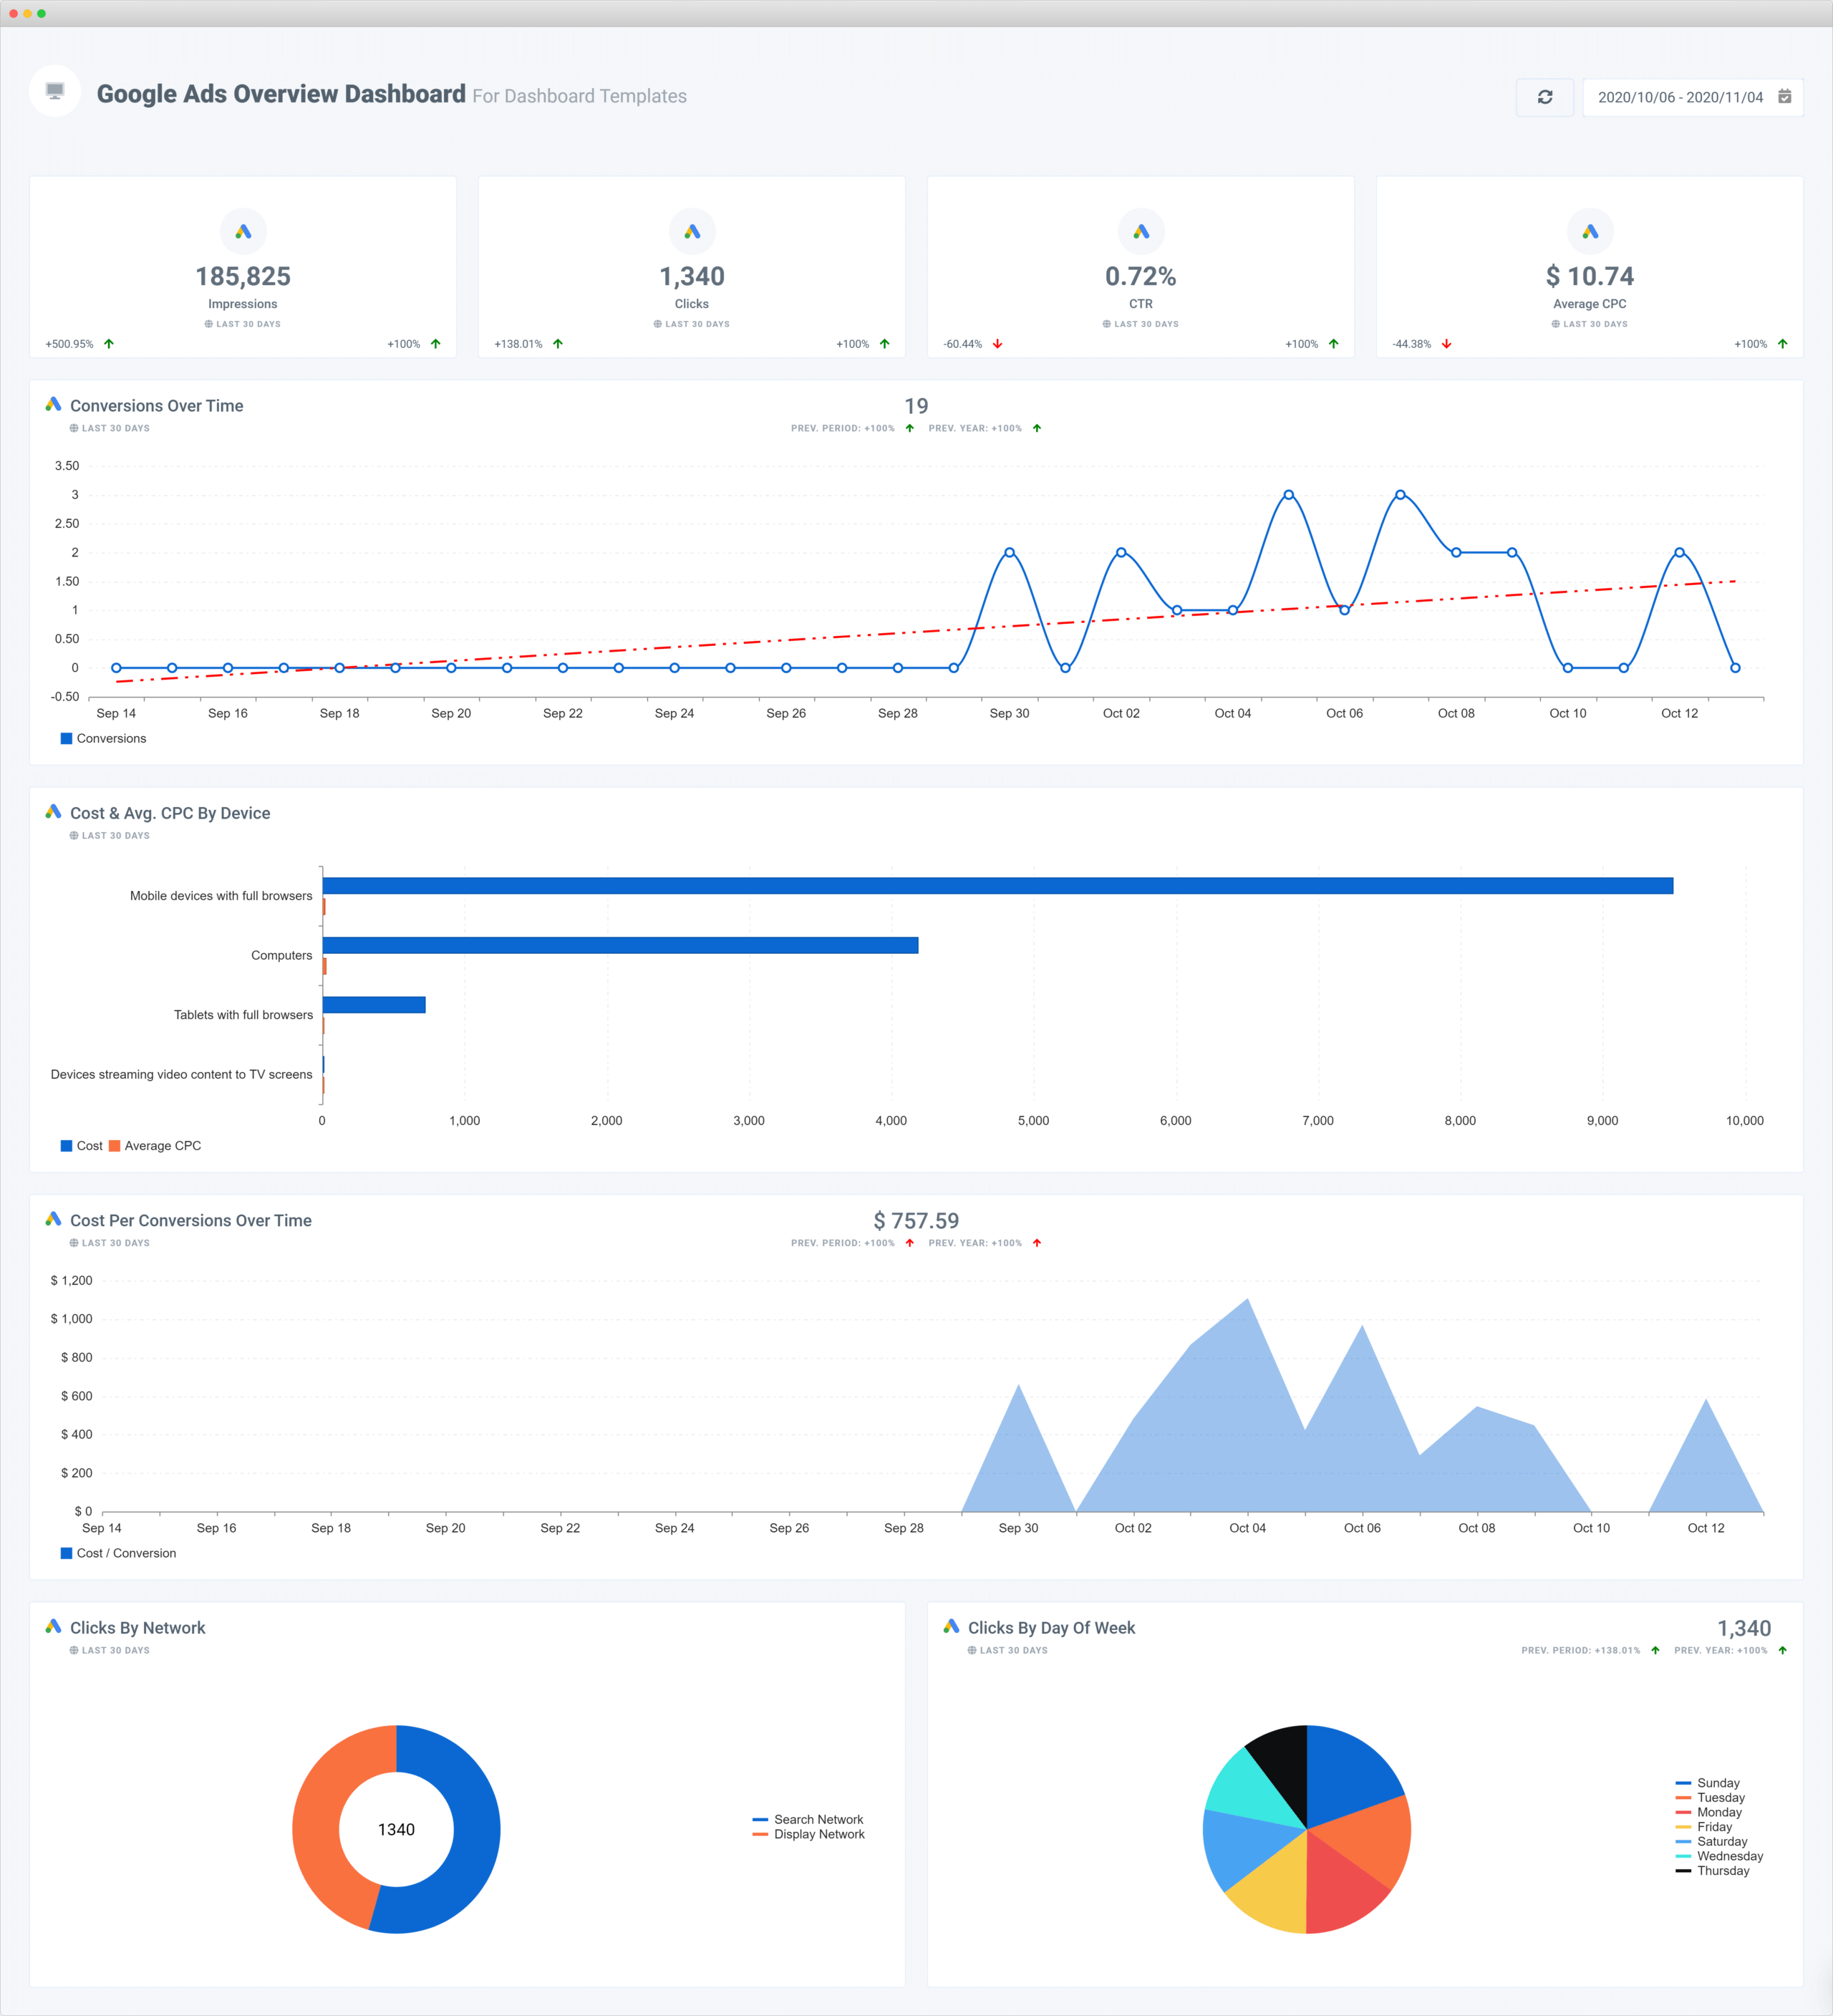Click the Sep 30 conversions data point
Screen dimensions: 1833x2016
(x=1009, y=553)
